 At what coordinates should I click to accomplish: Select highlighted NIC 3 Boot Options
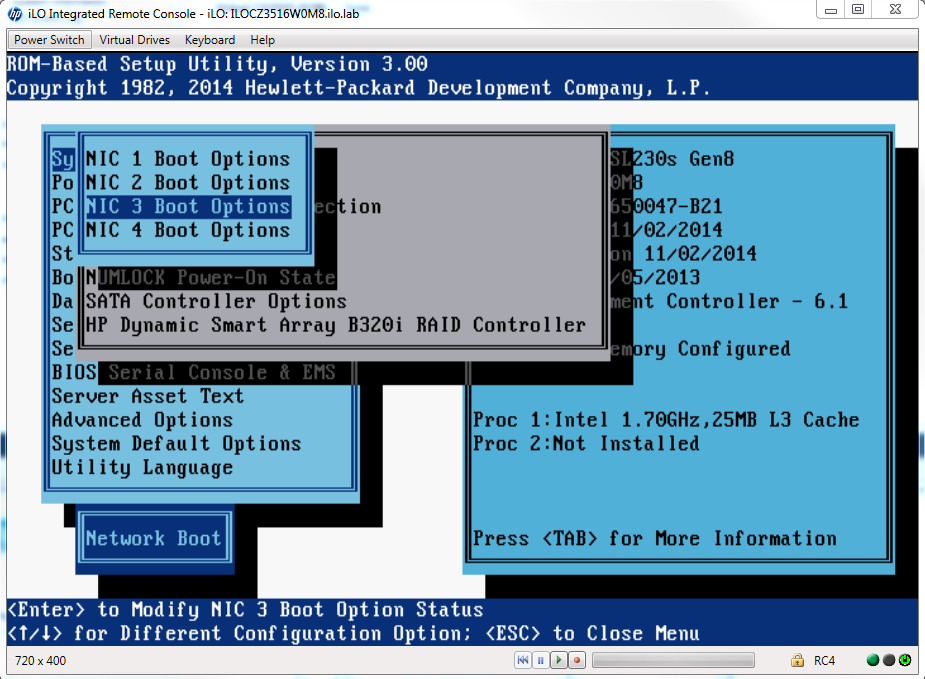click(x=188, y=206)
